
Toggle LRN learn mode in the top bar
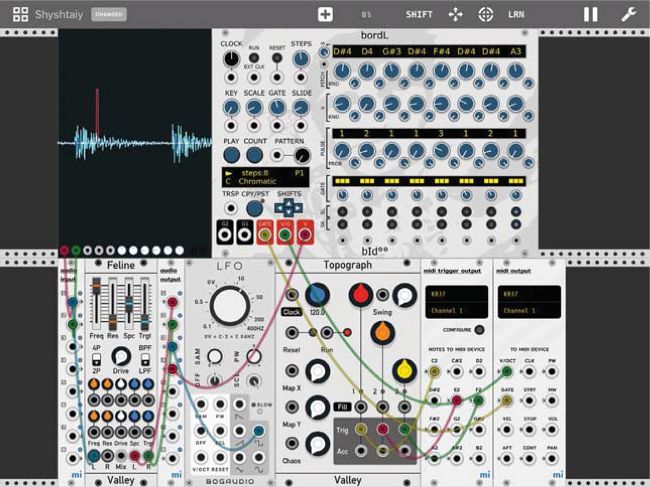515,15
